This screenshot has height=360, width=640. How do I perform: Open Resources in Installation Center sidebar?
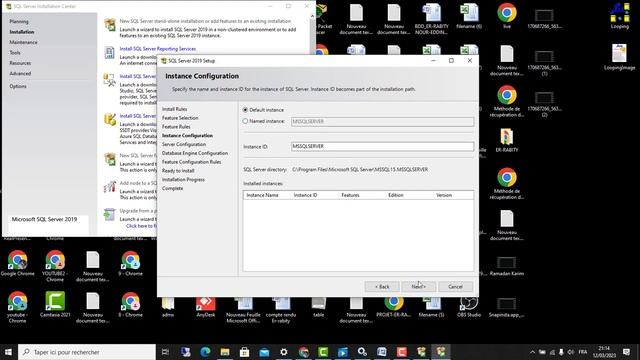coord(20,63)
